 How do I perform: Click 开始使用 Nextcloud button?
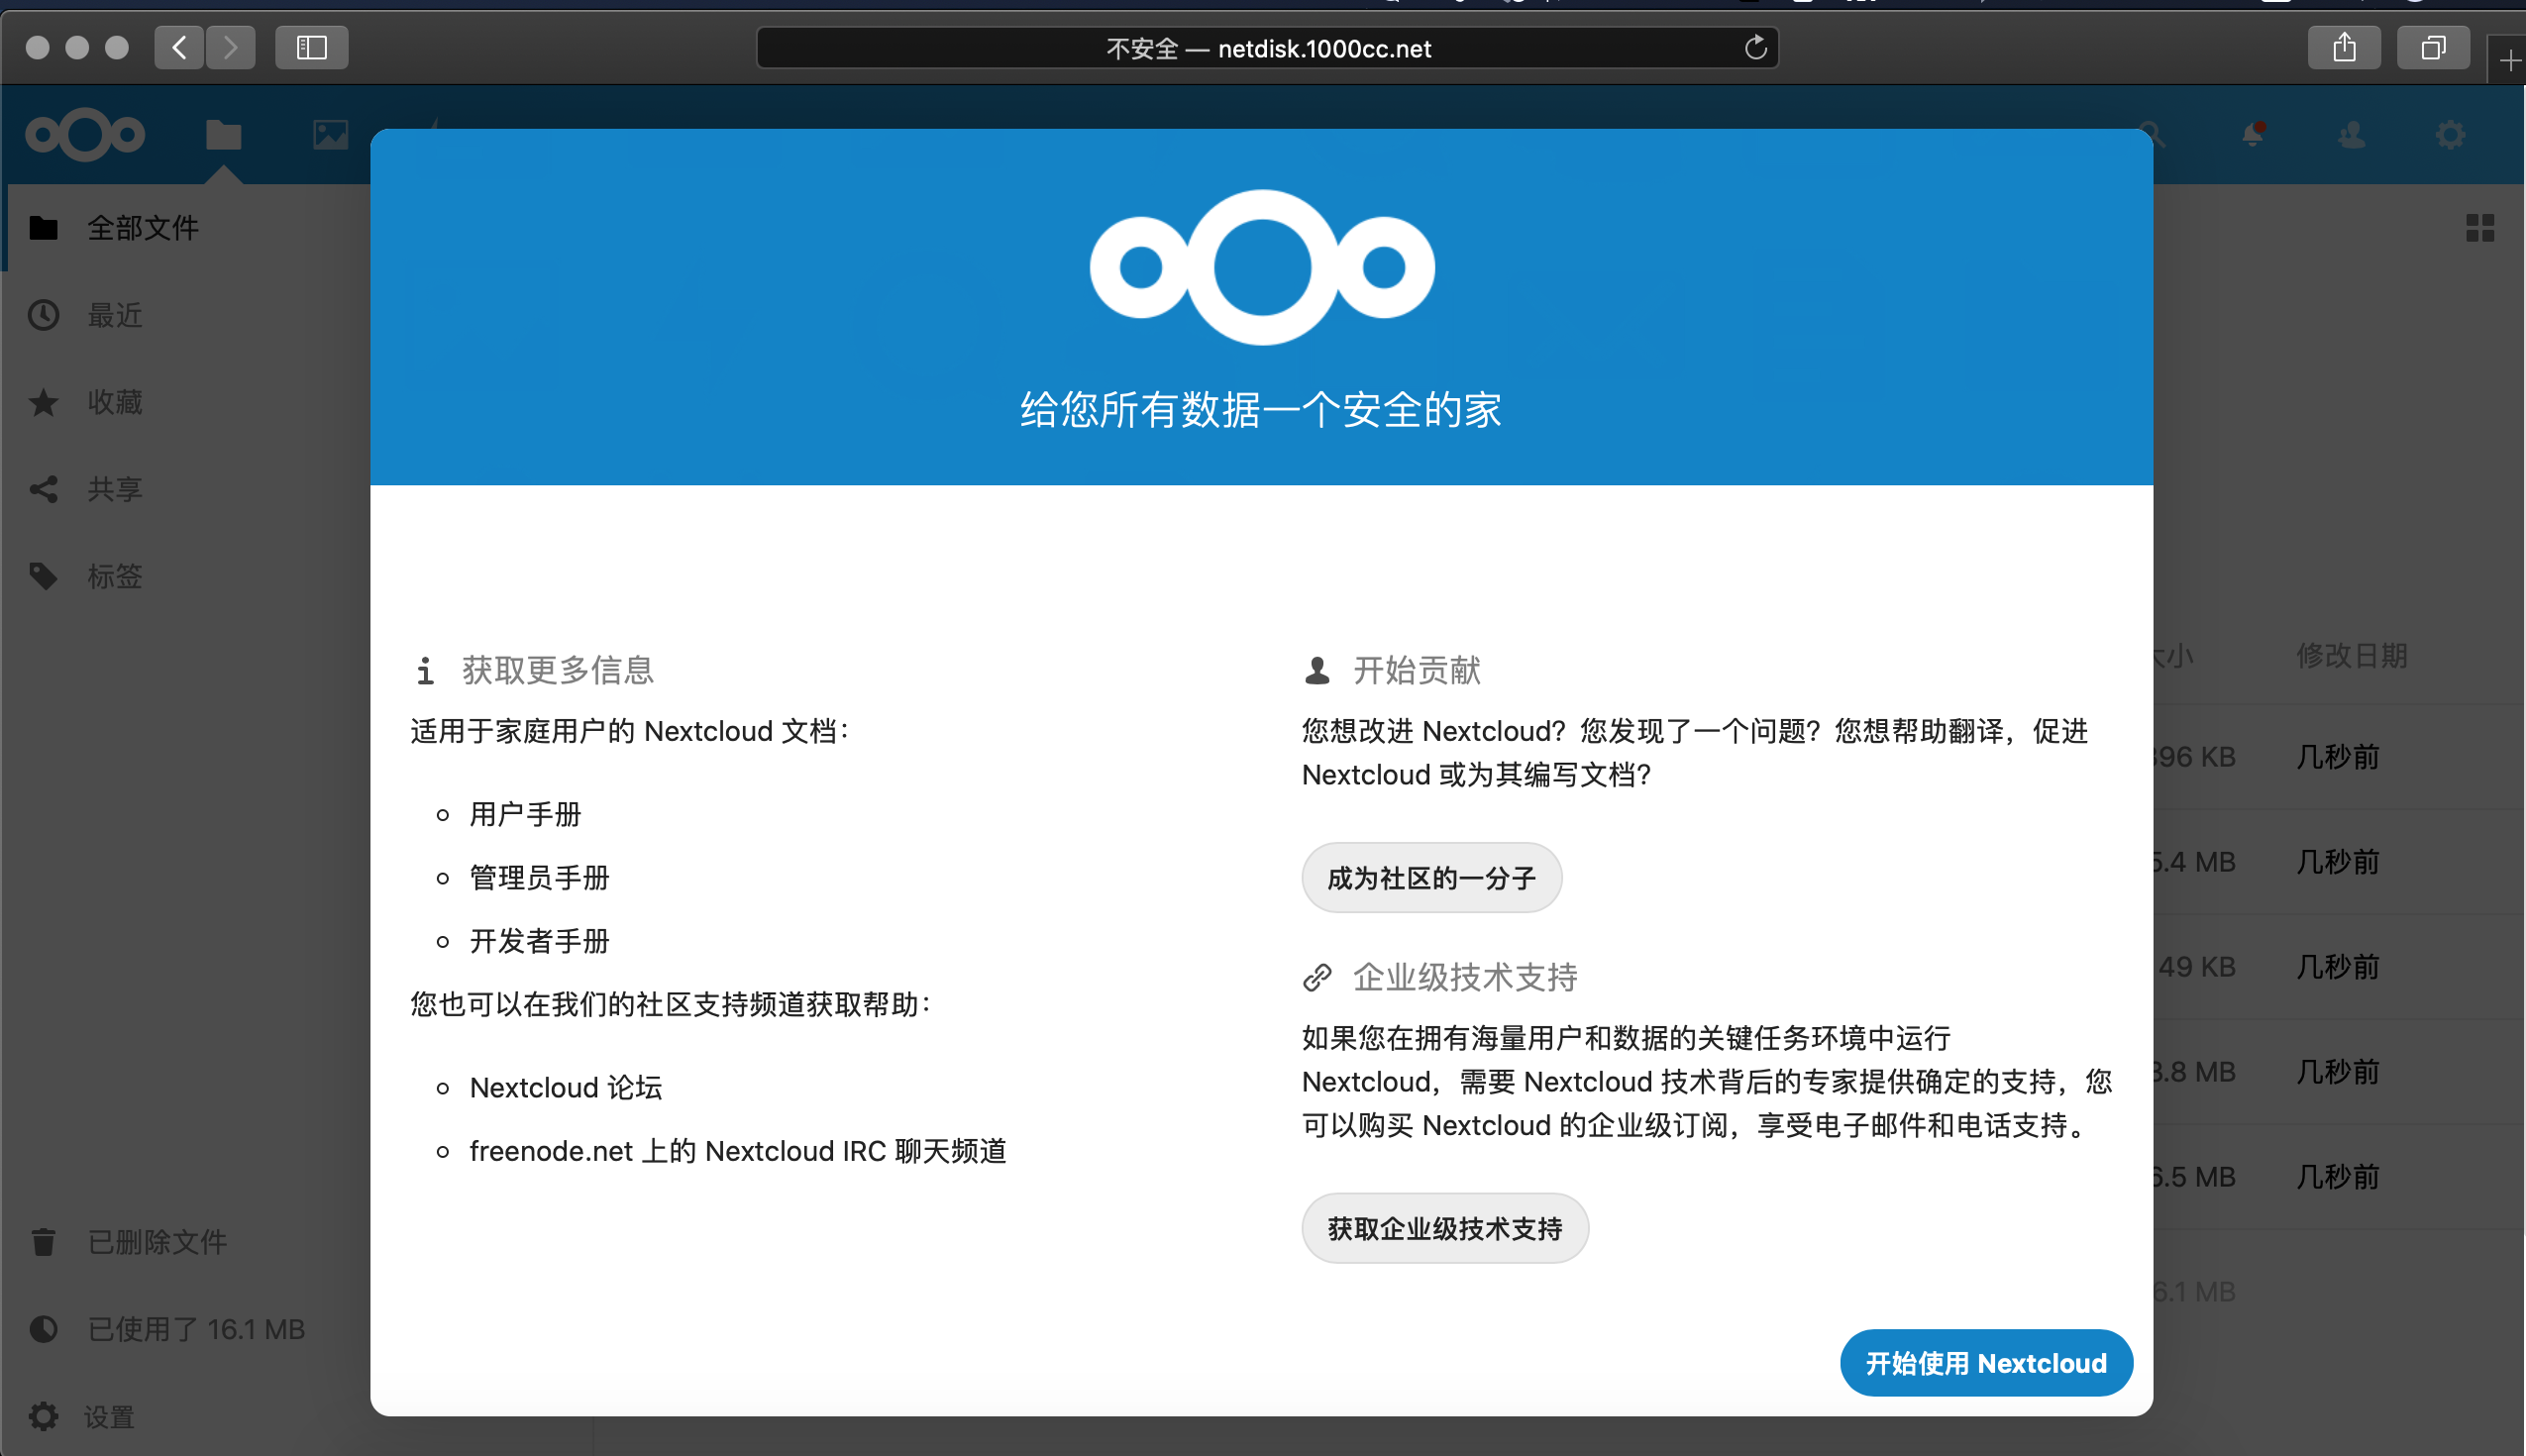click(1986, 1363)
